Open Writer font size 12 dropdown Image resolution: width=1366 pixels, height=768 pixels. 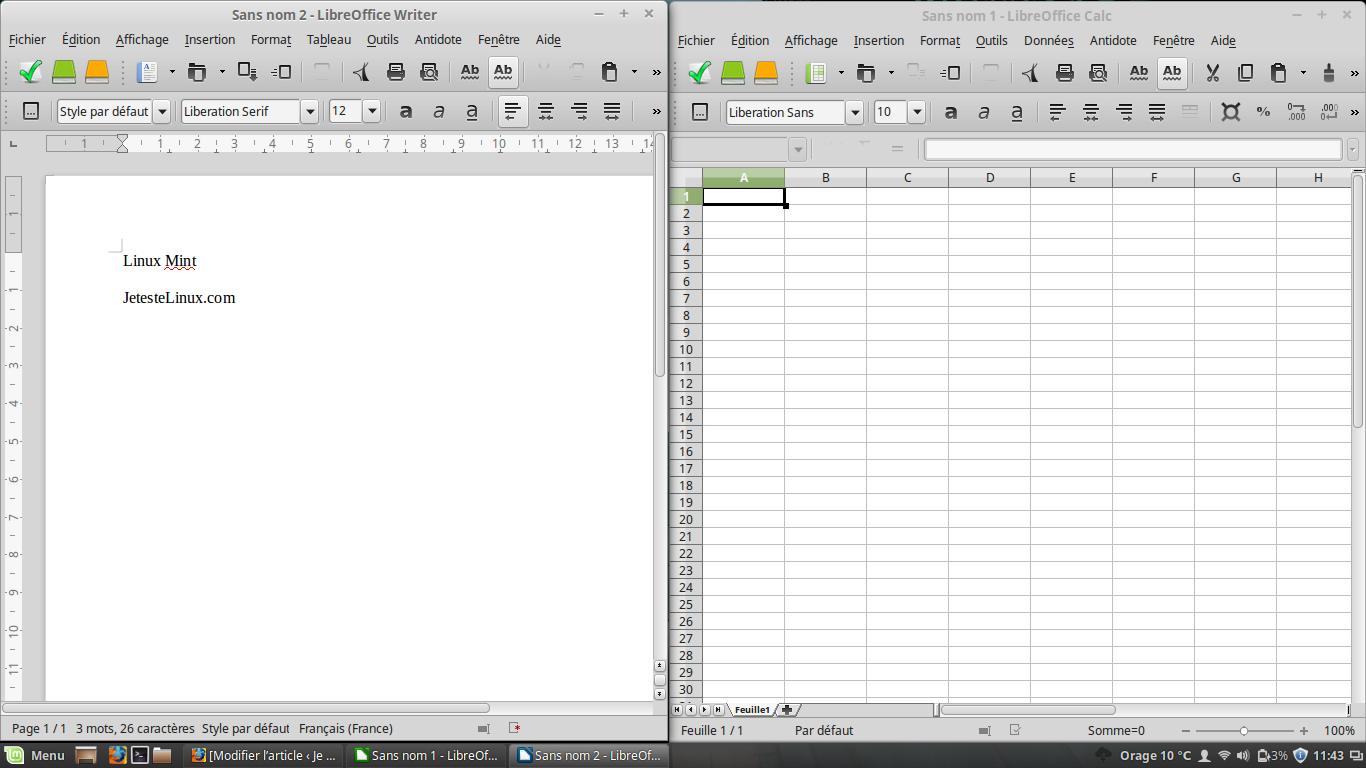[x=371, y=111]
